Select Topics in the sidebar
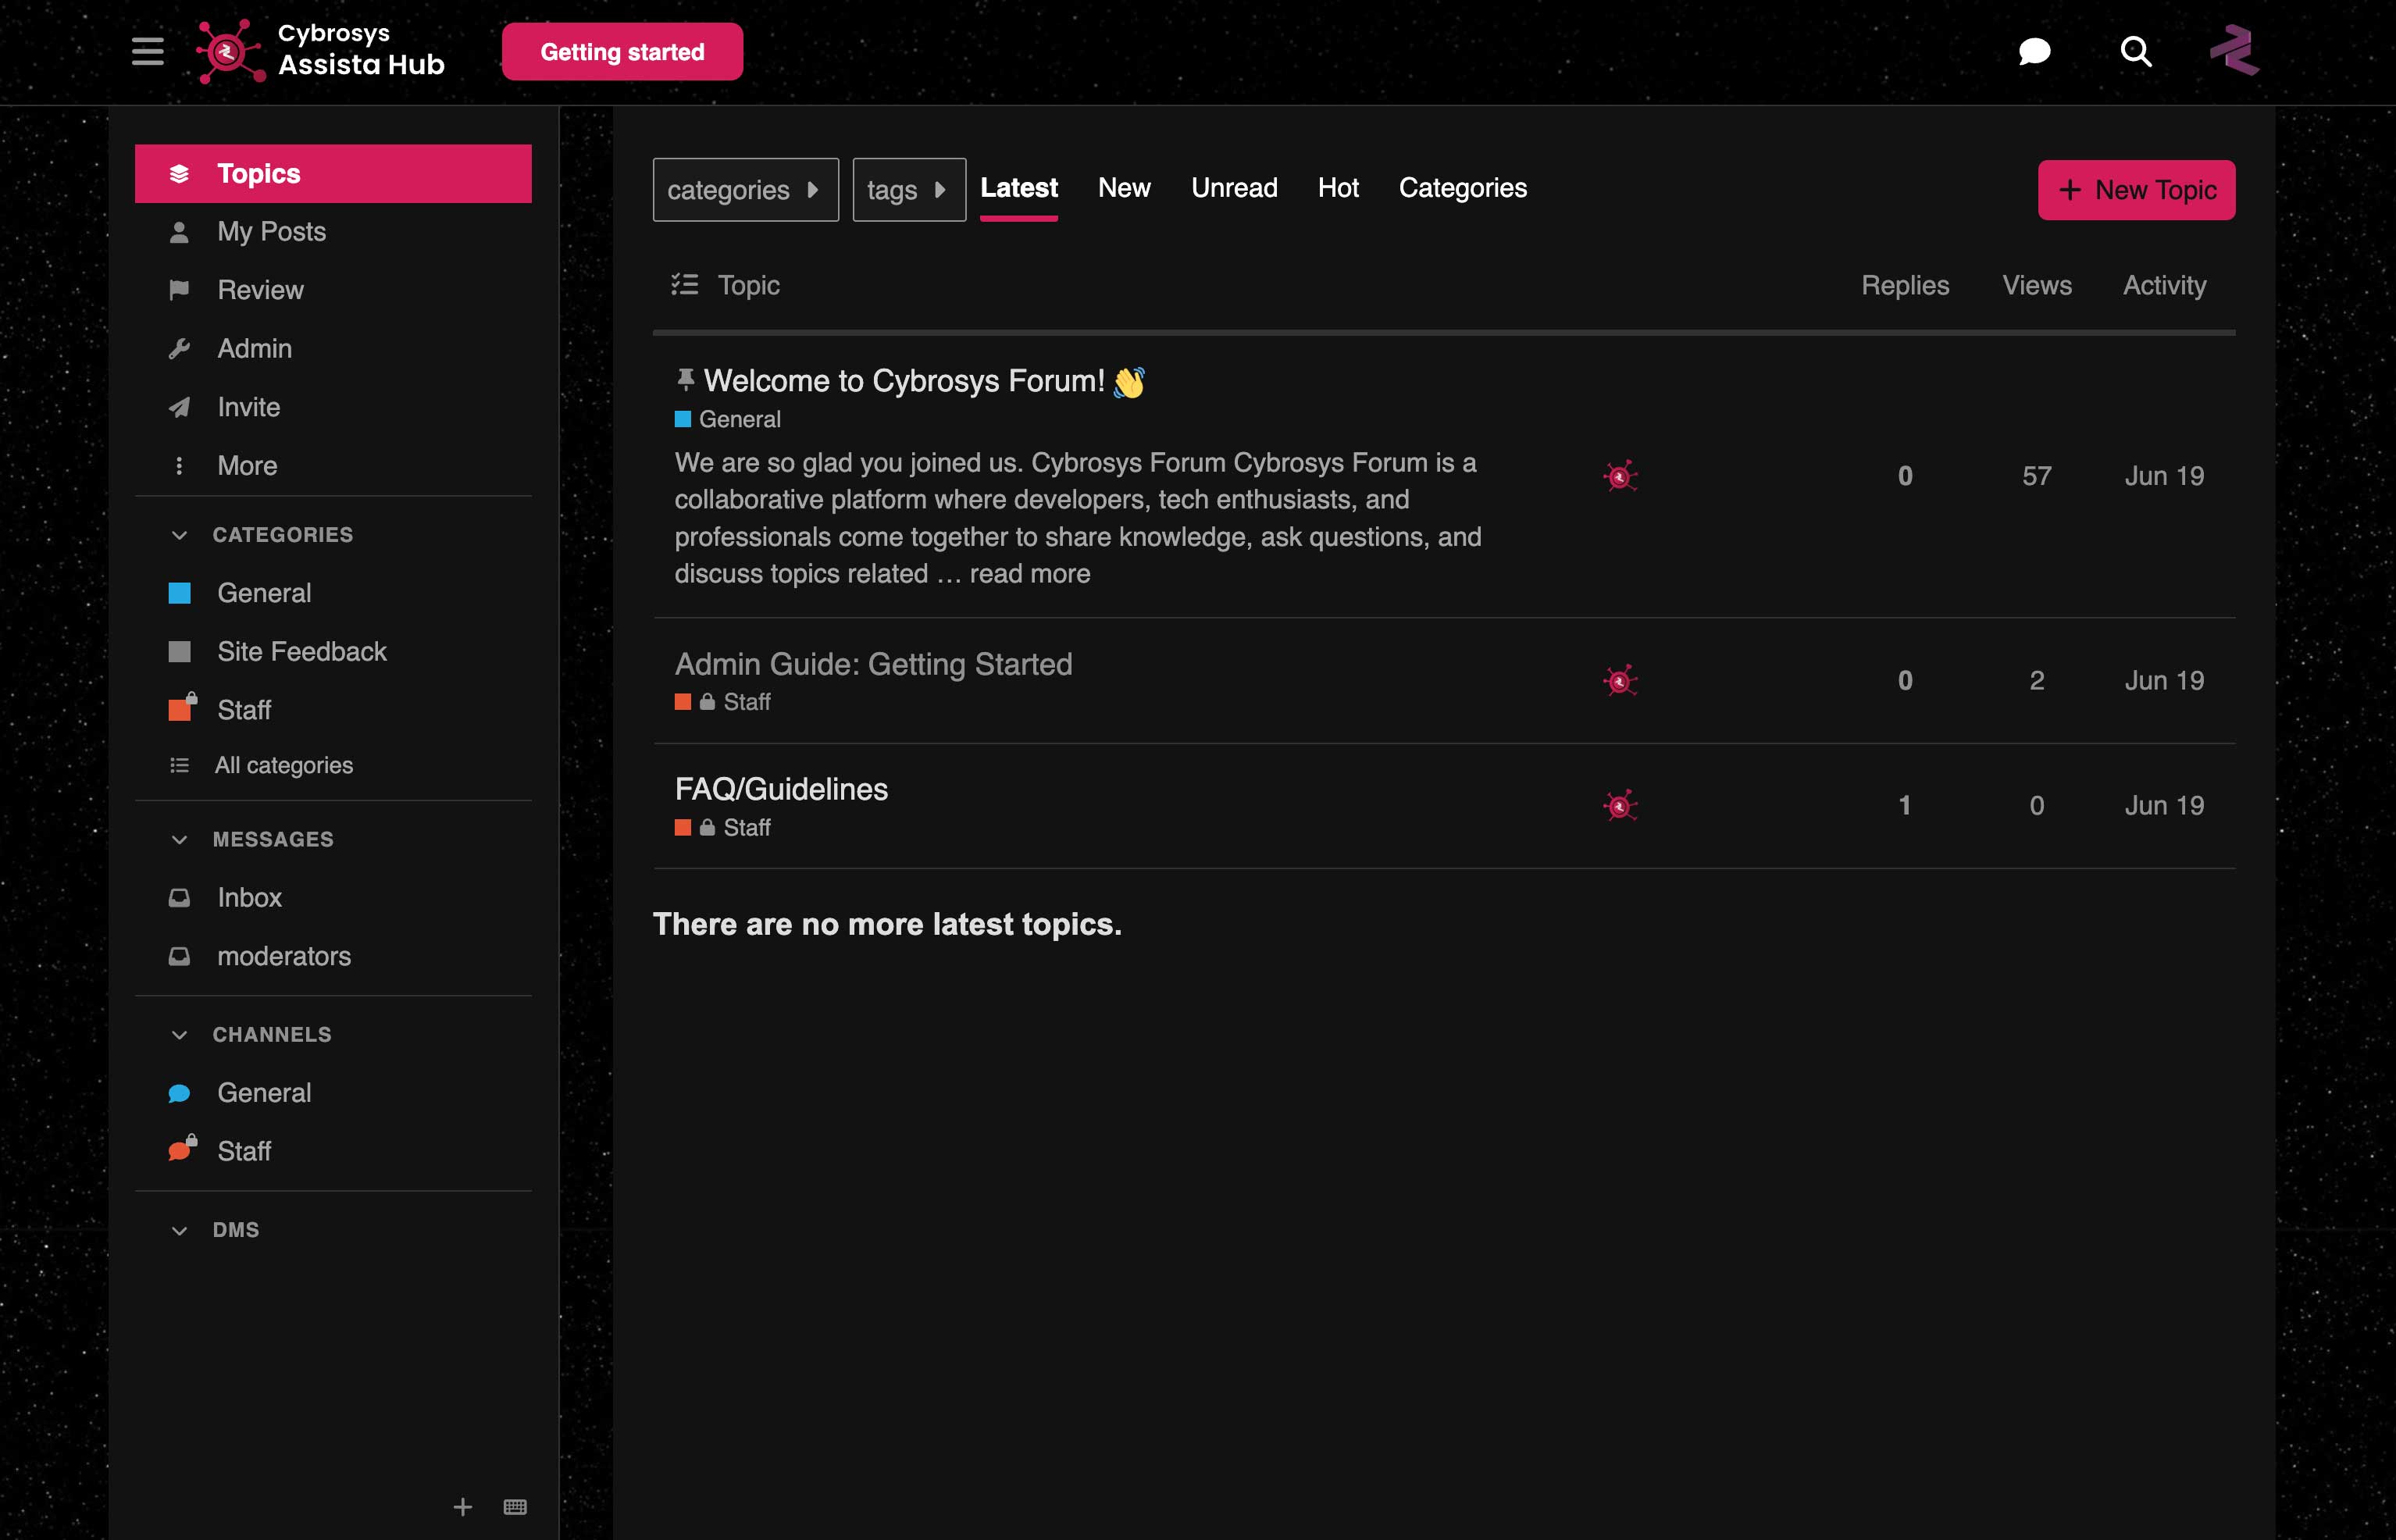The height and width of the screenshot is (1540, 2396). coord(333,174)
